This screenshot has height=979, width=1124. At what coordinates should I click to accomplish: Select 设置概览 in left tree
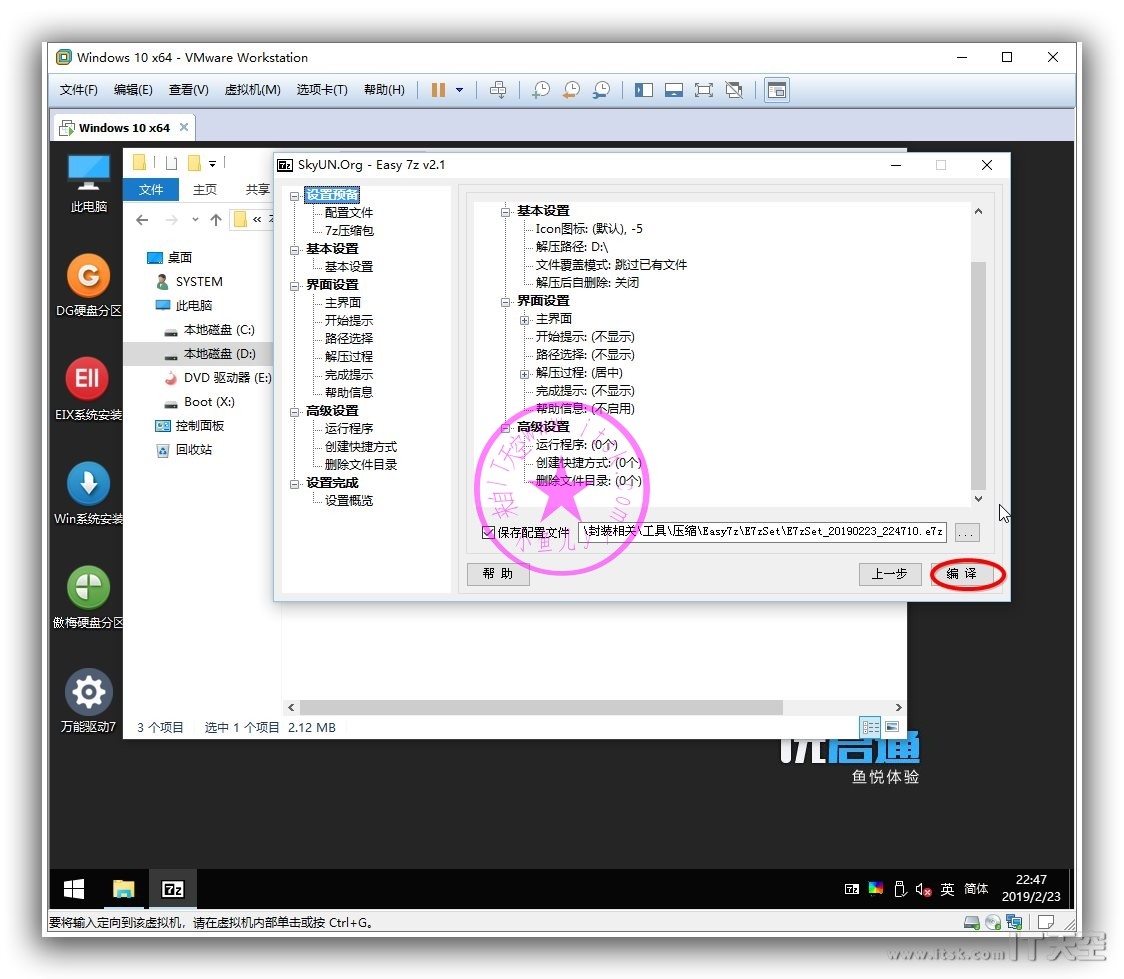349,500
